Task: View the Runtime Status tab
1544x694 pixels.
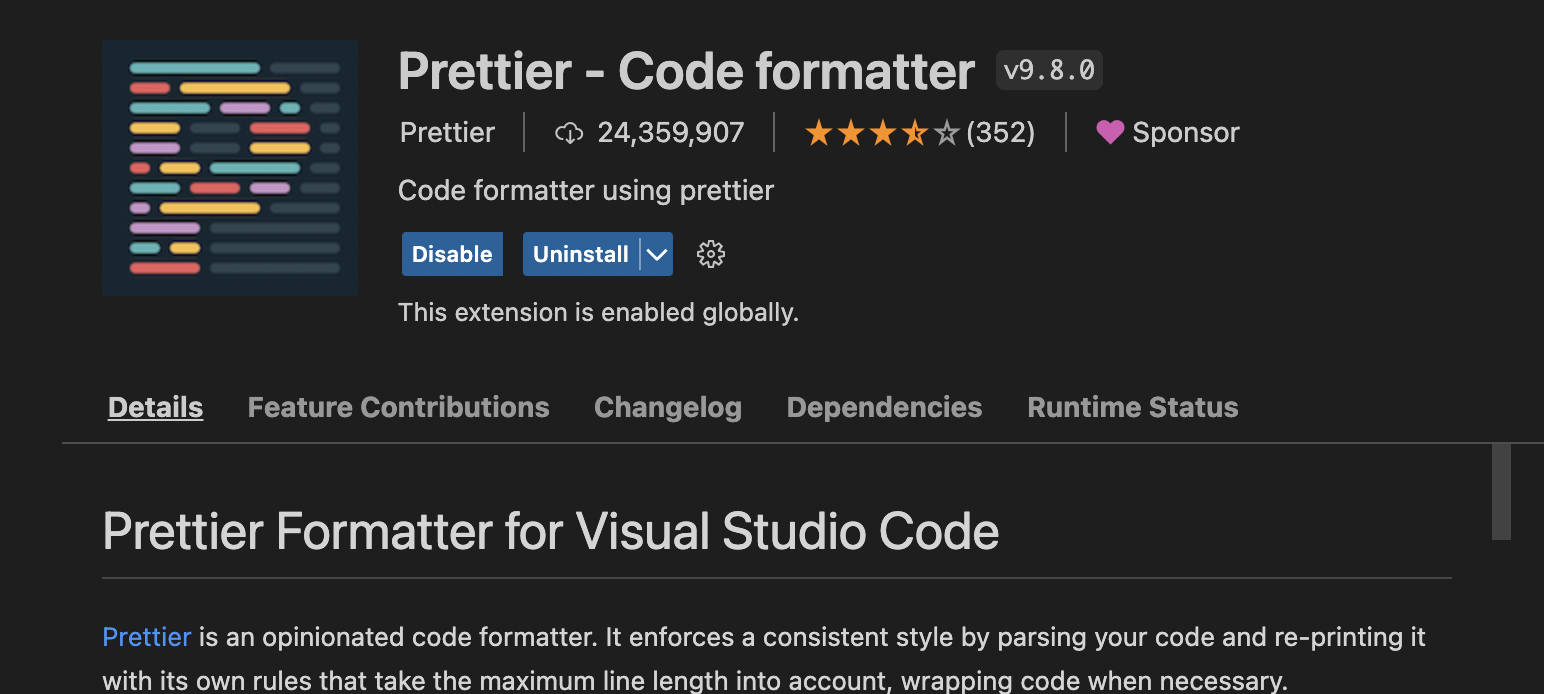Action: click(x=1132, y=407)
